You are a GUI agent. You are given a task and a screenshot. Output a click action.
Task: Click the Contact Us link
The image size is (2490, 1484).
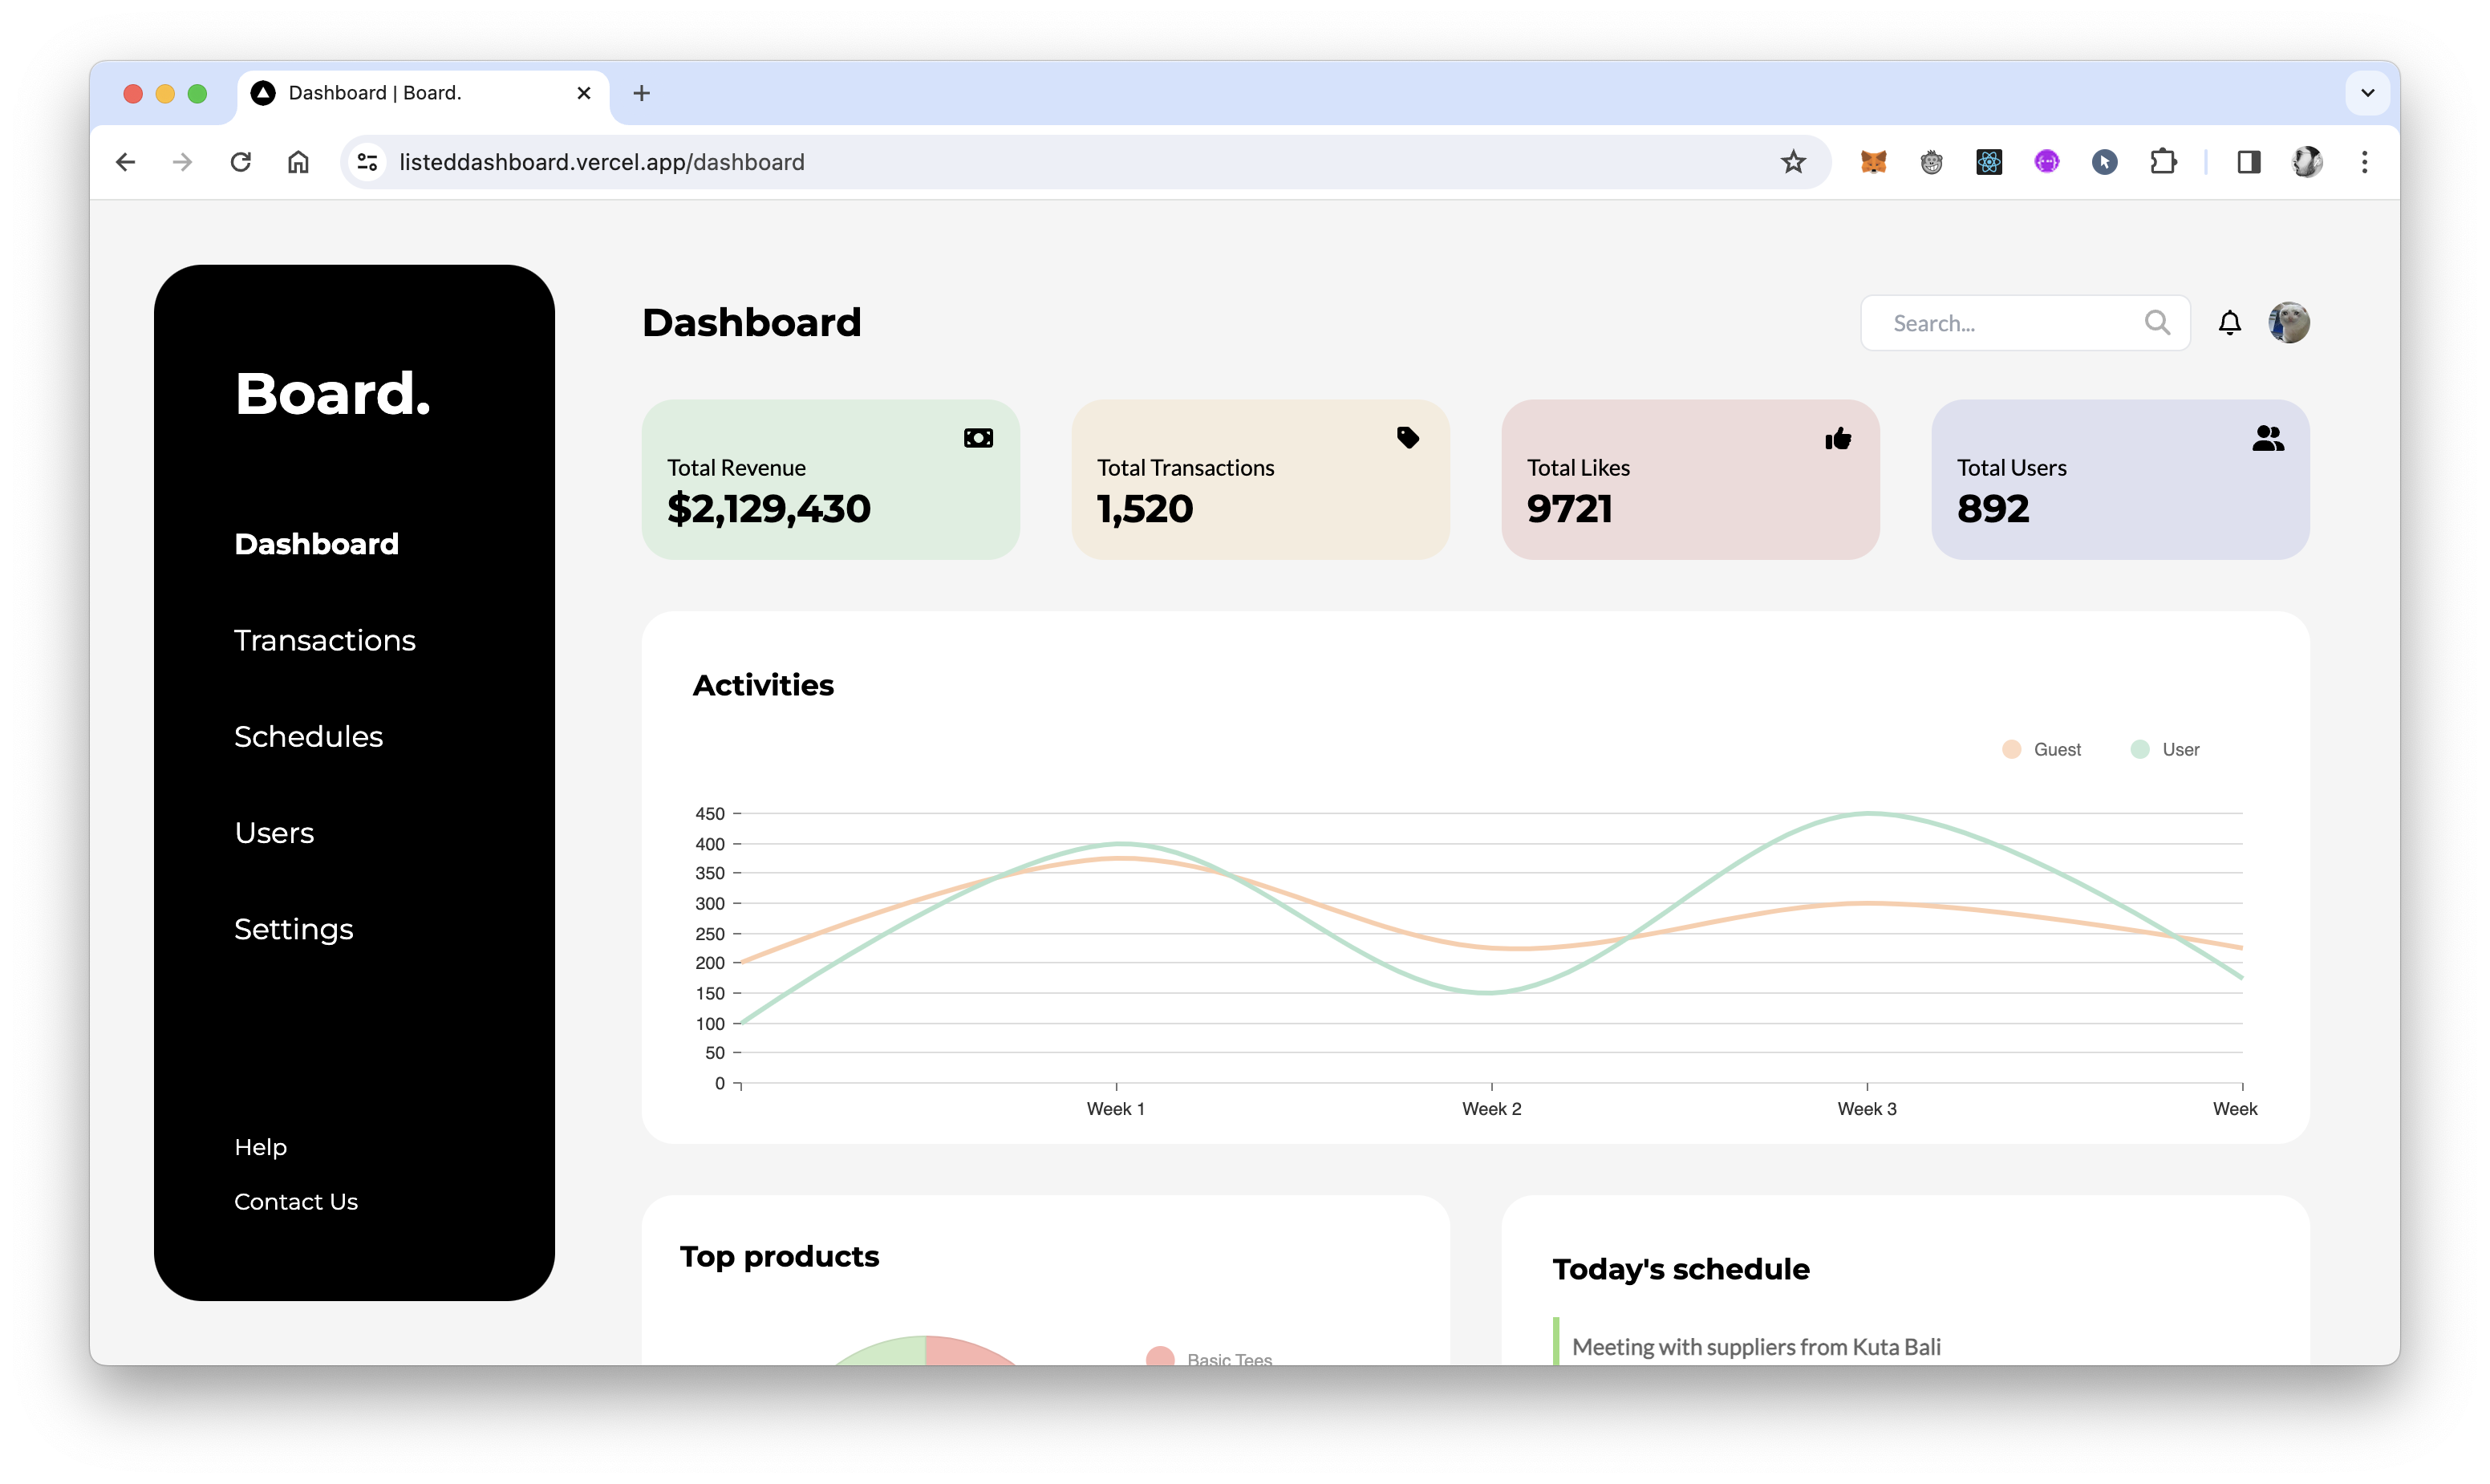tap(295, 1202)
